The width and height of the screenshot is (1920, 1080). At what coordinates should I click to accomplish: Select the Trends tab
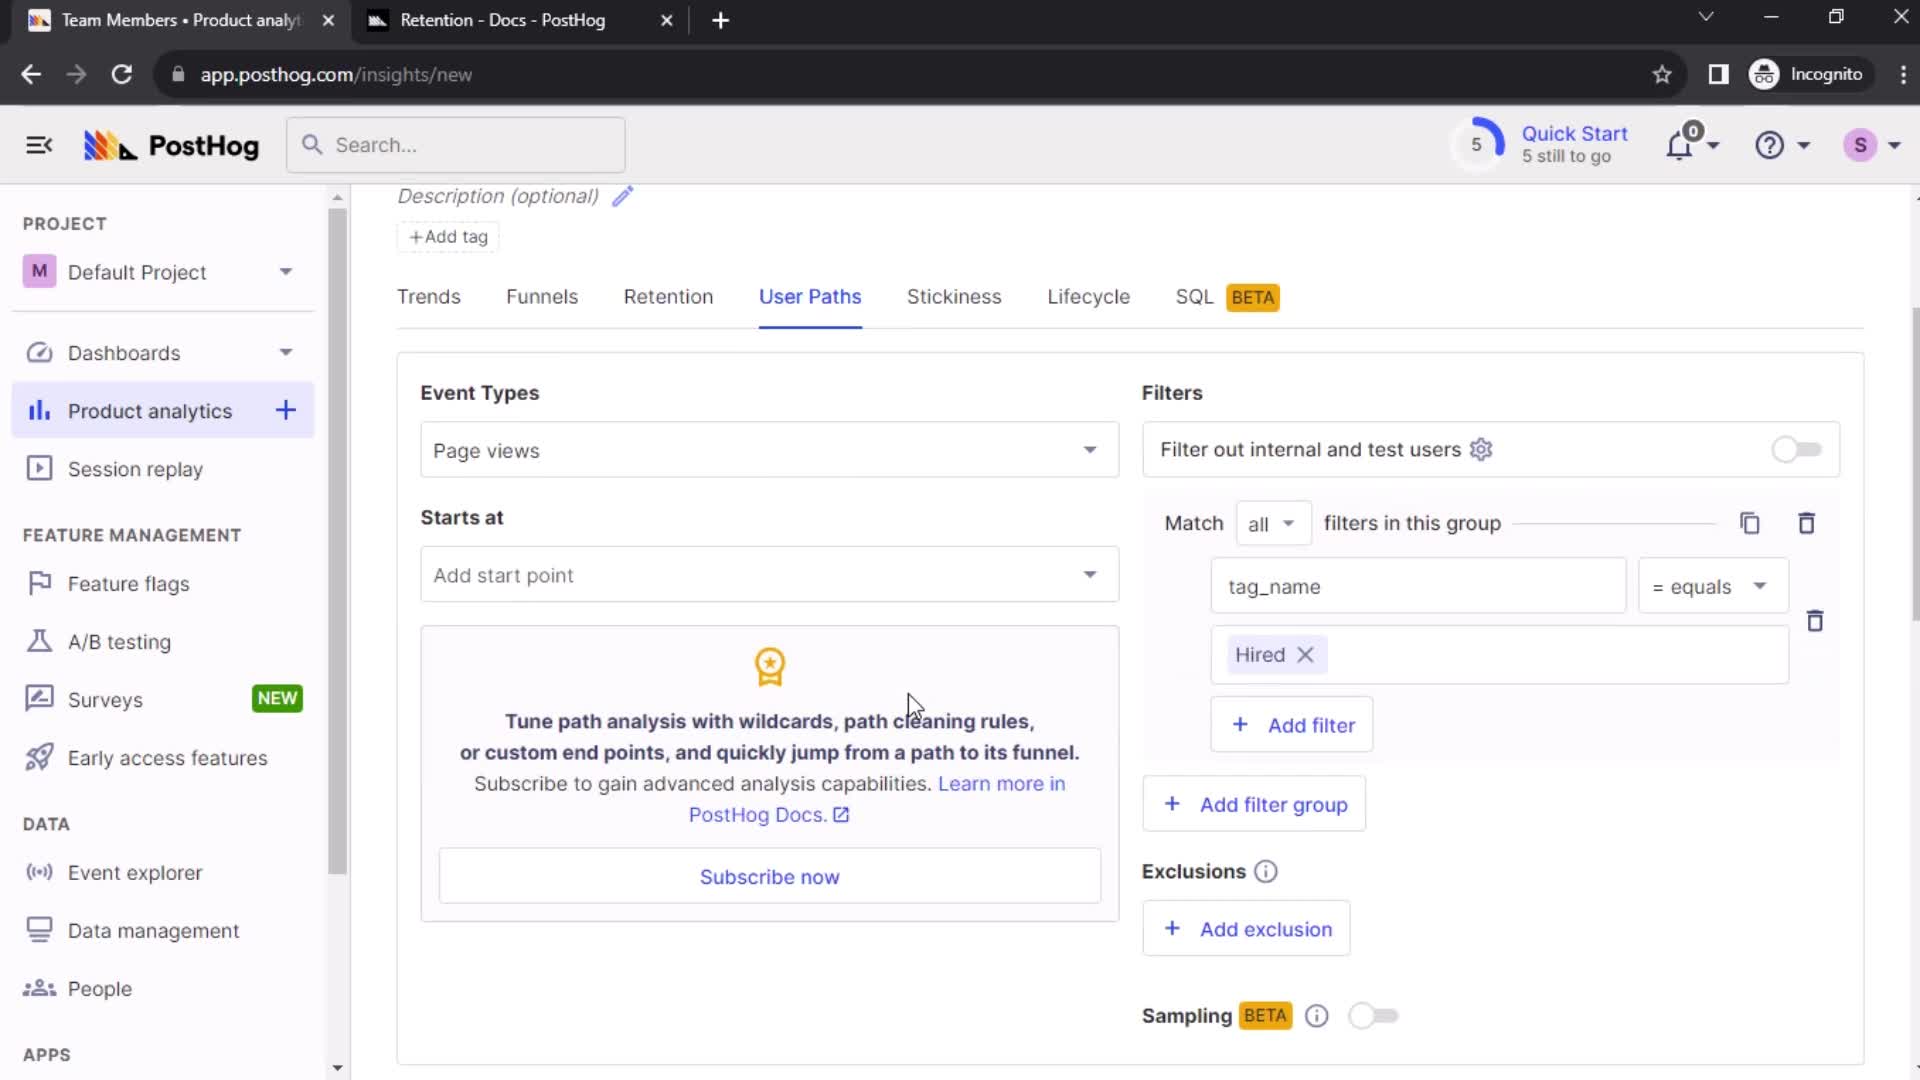429,297
